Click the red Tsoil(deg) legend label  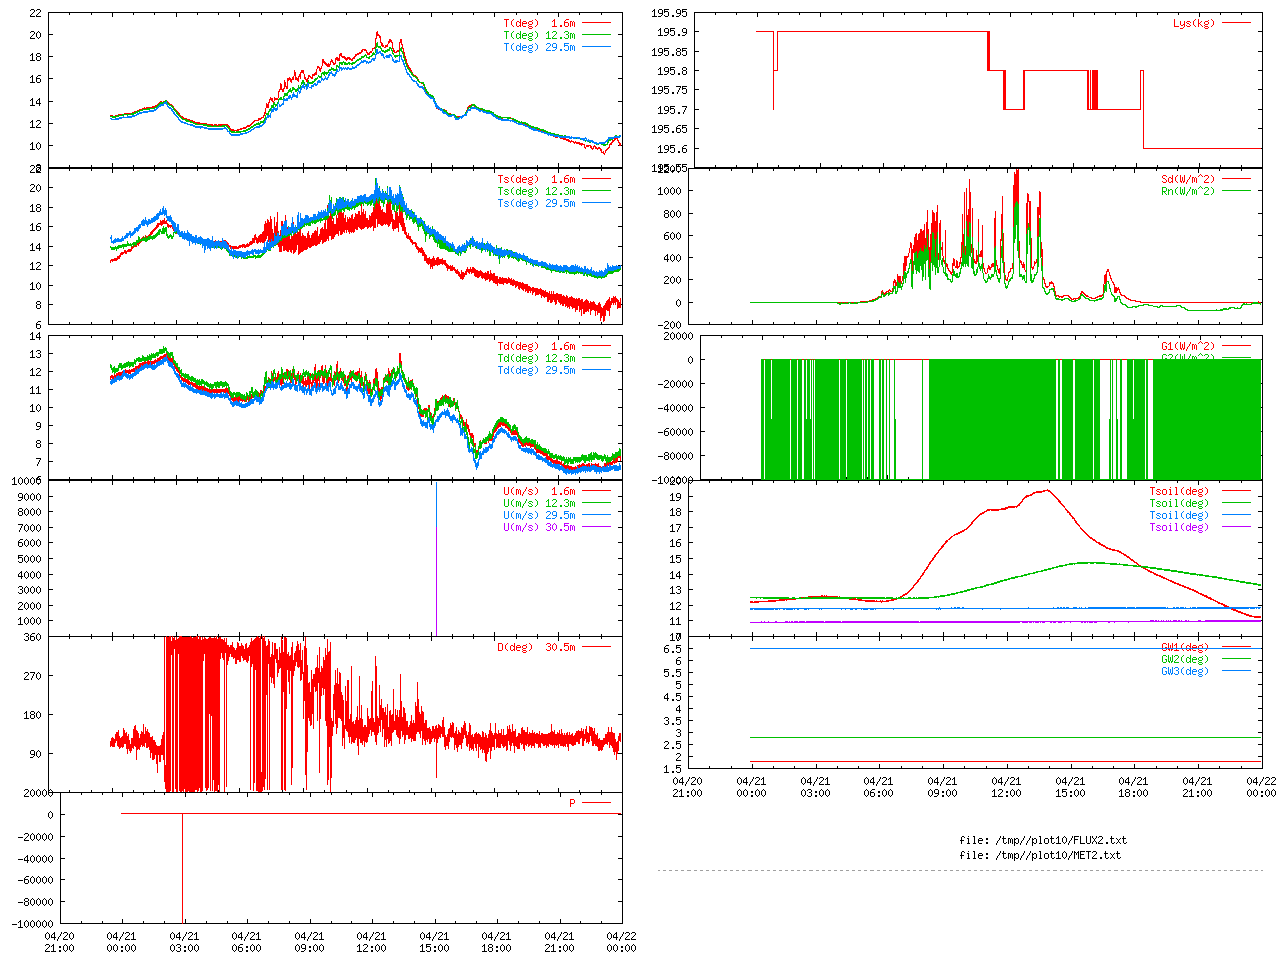[x=1179, y=491]
